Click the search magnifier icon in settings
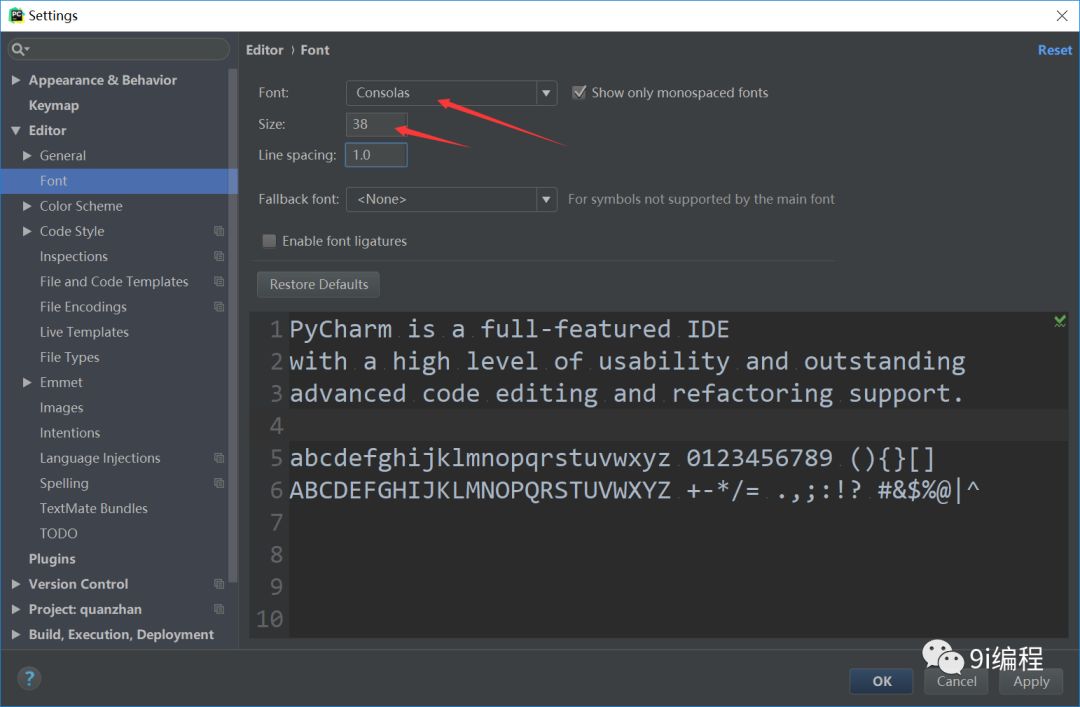The height and width of the screenshot is (707, 1080). (19, 49)
